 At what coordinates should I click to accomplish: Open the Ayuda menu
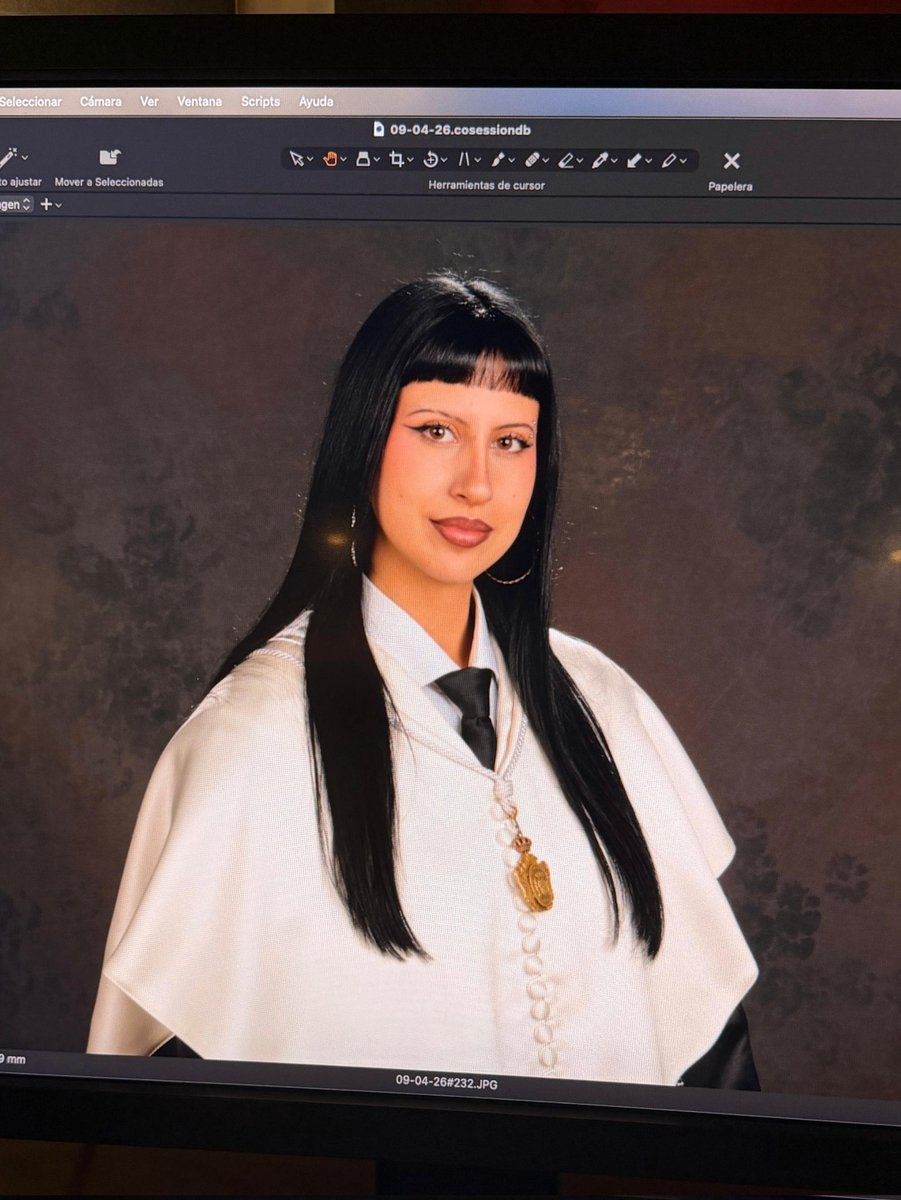point(316,101)
